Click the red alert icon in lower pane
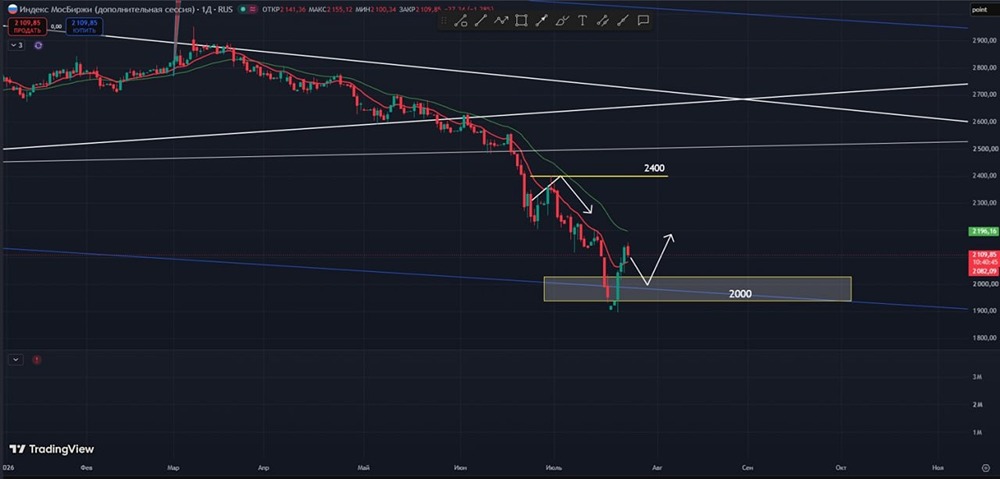This screenshot has width=1000, height=479. [36, 360]
